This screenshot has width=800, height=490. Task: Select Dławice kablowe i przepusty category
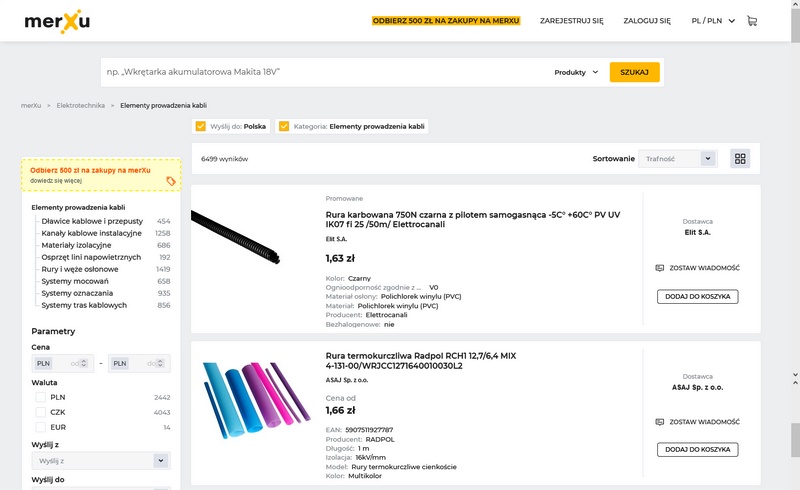[92, 221]
